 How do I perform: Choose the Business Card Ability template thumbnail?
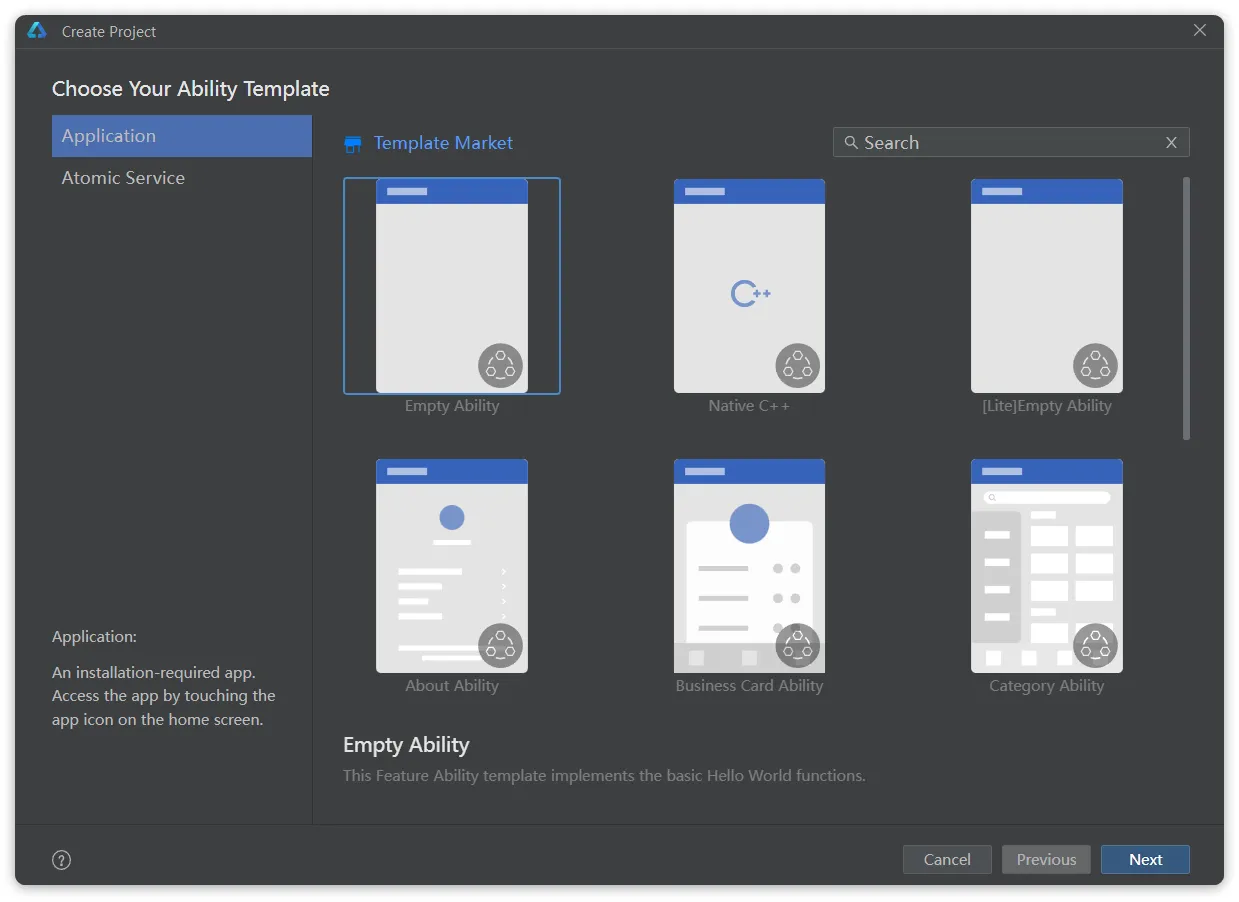pyautogui.click(x=749, y=566)
